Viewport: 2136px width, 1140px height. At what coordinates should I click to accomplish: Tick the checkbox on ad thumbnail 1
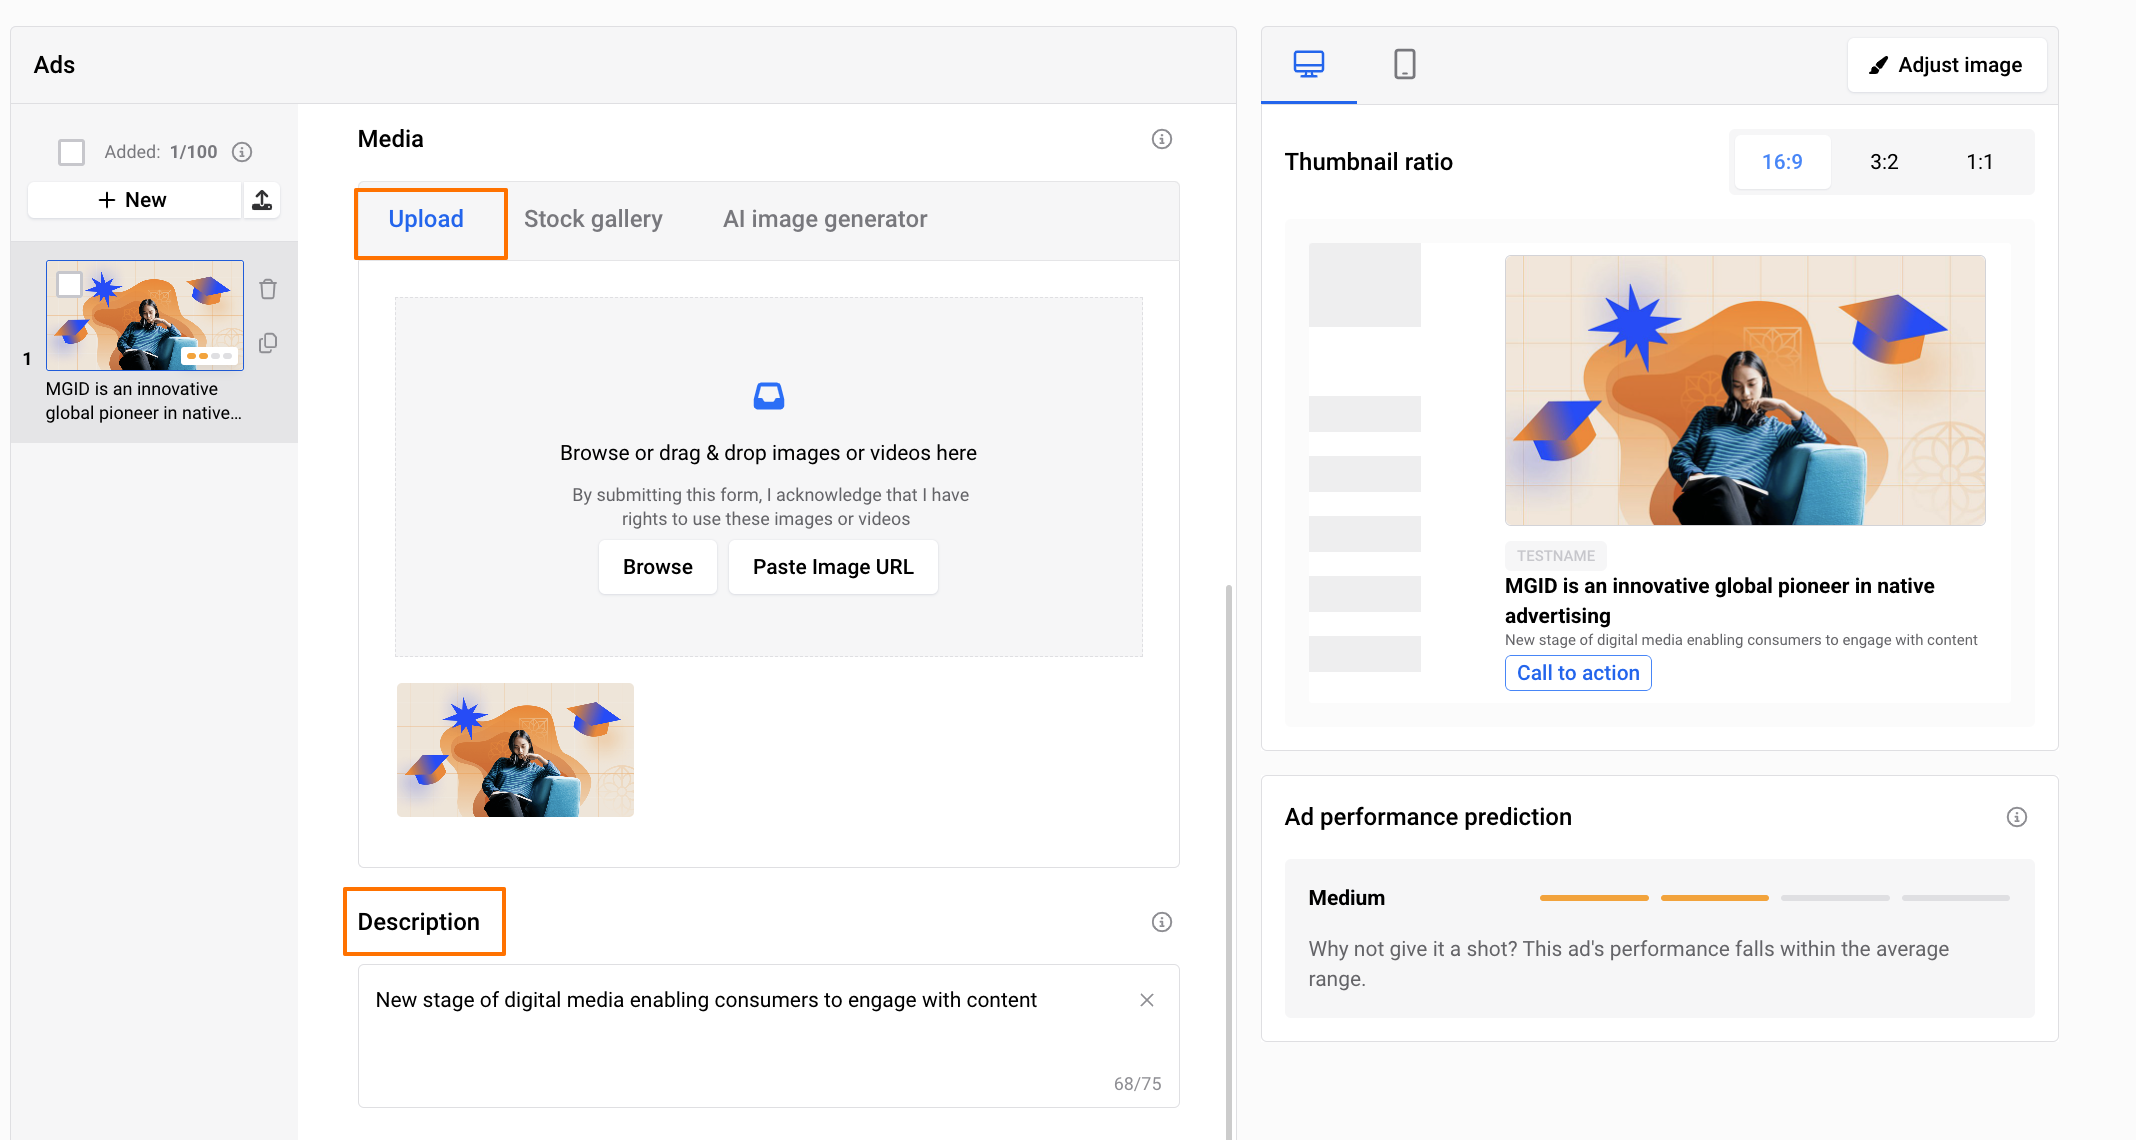70,285
